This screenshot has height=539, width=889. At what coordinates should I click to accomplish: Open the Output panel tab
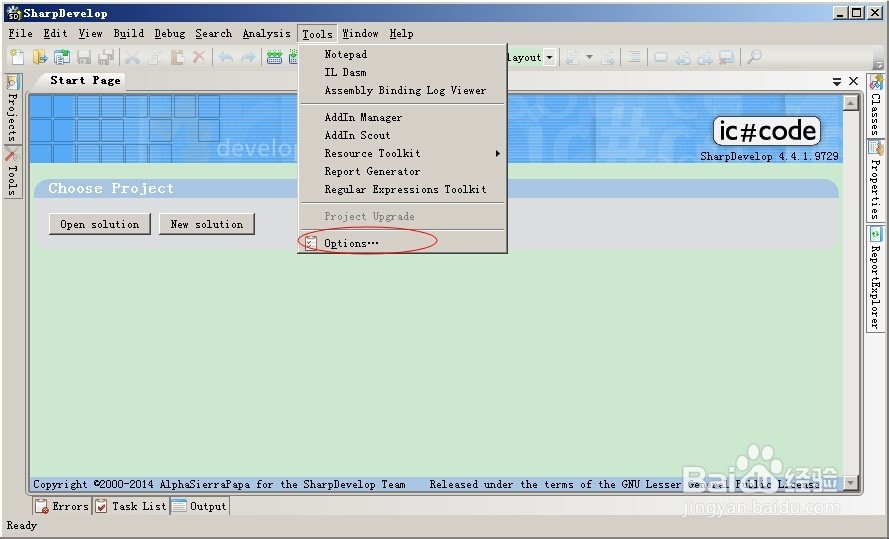[x=200, y=506]
